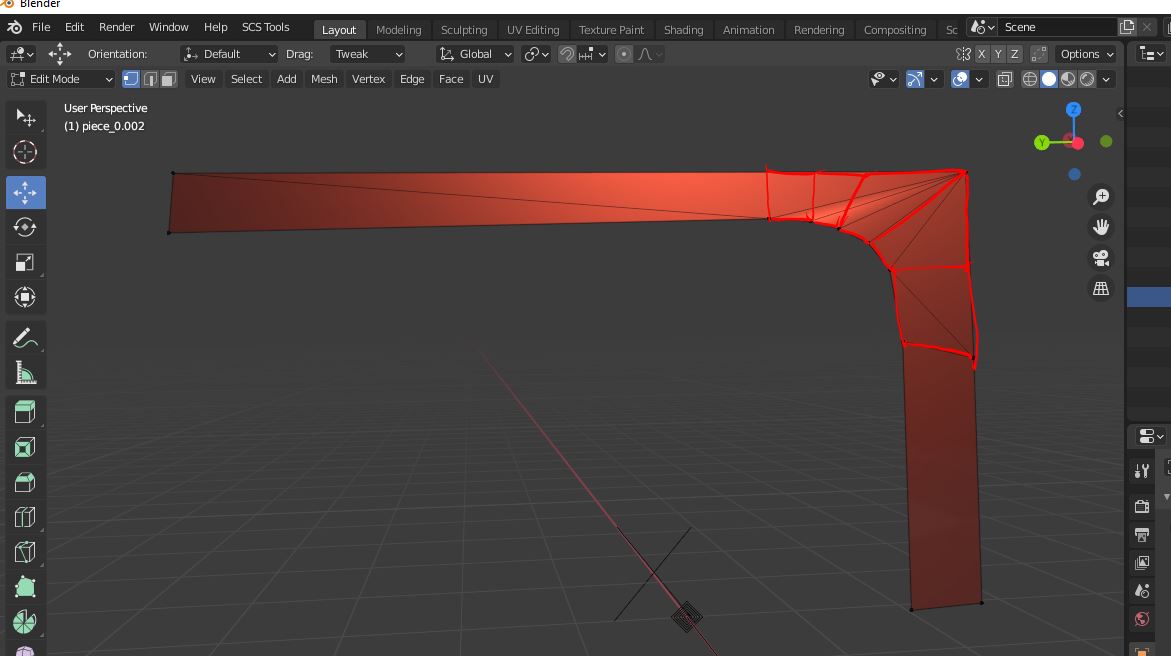Switch to rendered shading
1171x656 pixels.
pyautogui.click(x=1087, y=79)
